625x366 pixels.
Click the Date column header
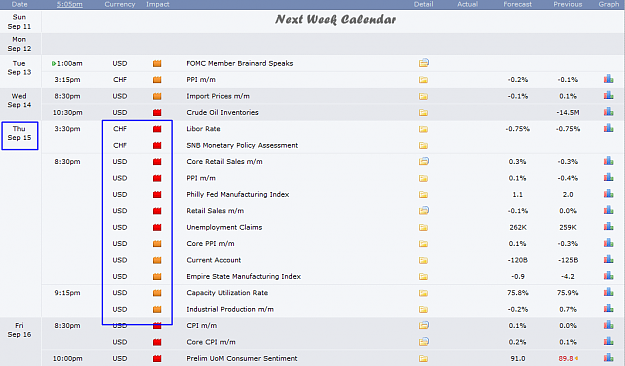pos(20,4)
